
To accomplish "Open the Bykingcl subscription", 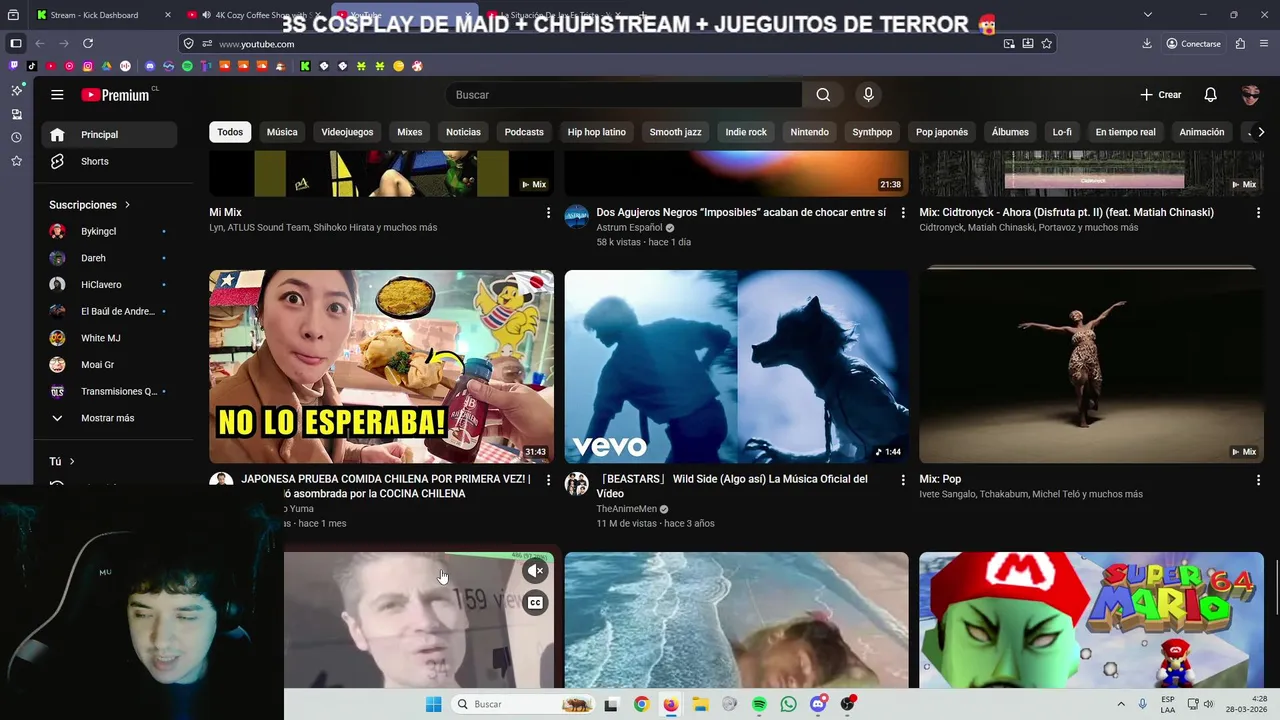I will [x=109, y=231].
